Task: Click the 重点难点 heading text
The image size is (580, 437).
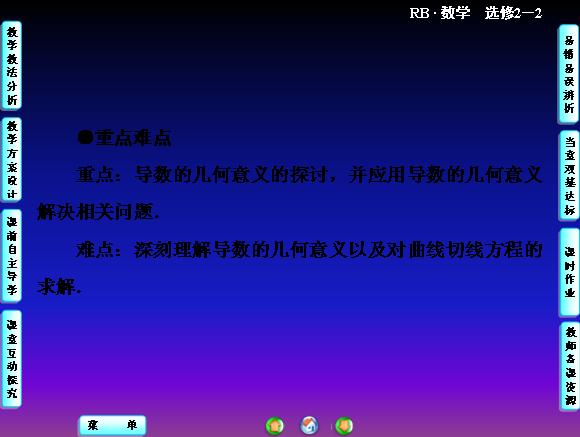Action: pyautogui.click(x=133, y=138)
